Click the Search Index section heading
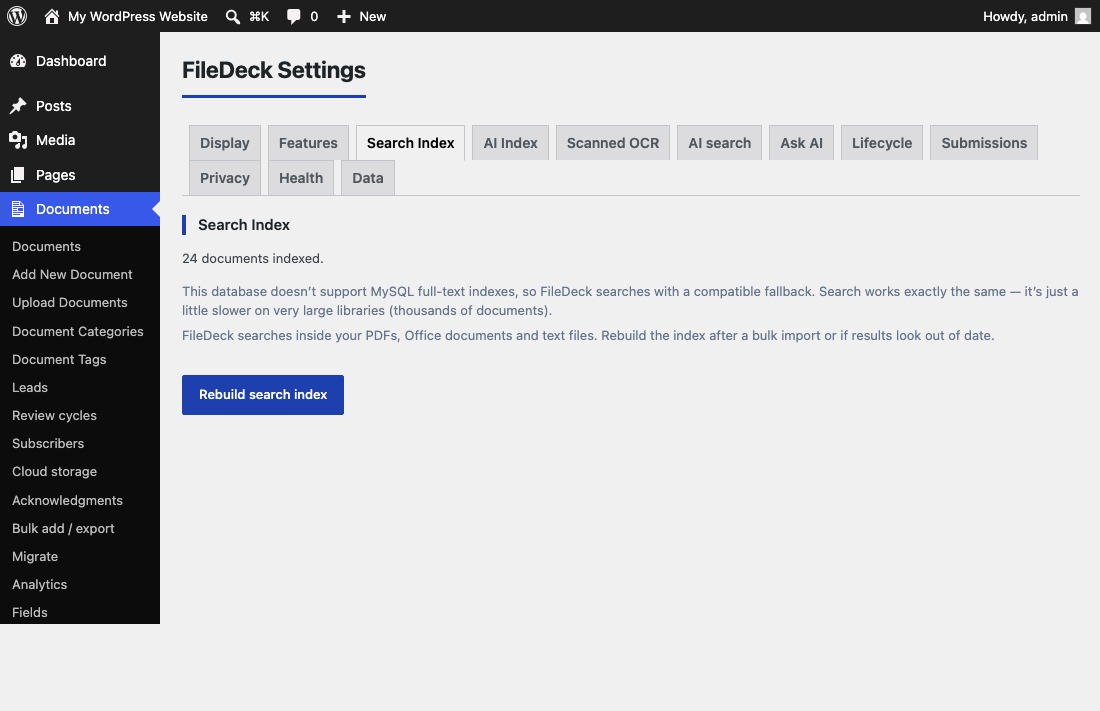This screenshot has width=1100, height=711. tap(243, 225)
